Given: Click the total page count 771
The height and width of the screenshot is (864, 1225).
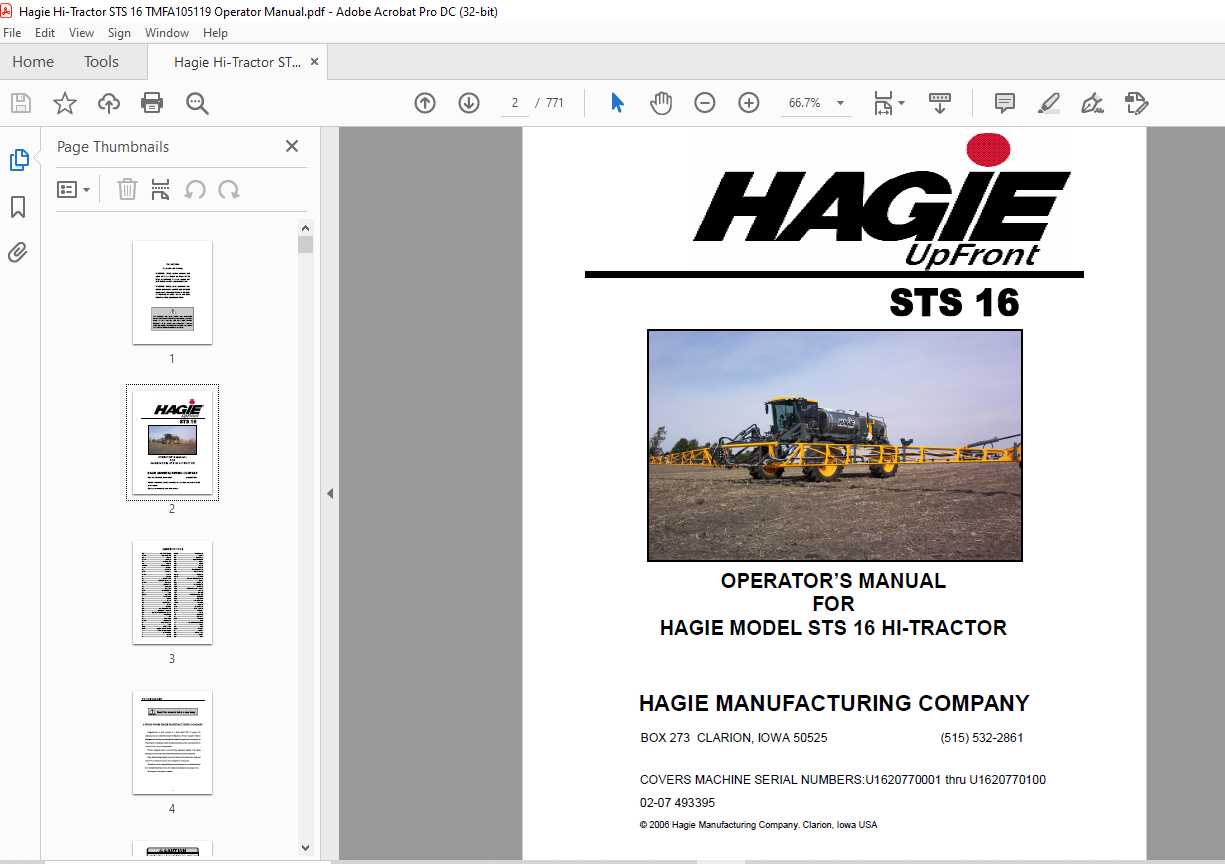Looking at the screenshot, I should 554,103.
